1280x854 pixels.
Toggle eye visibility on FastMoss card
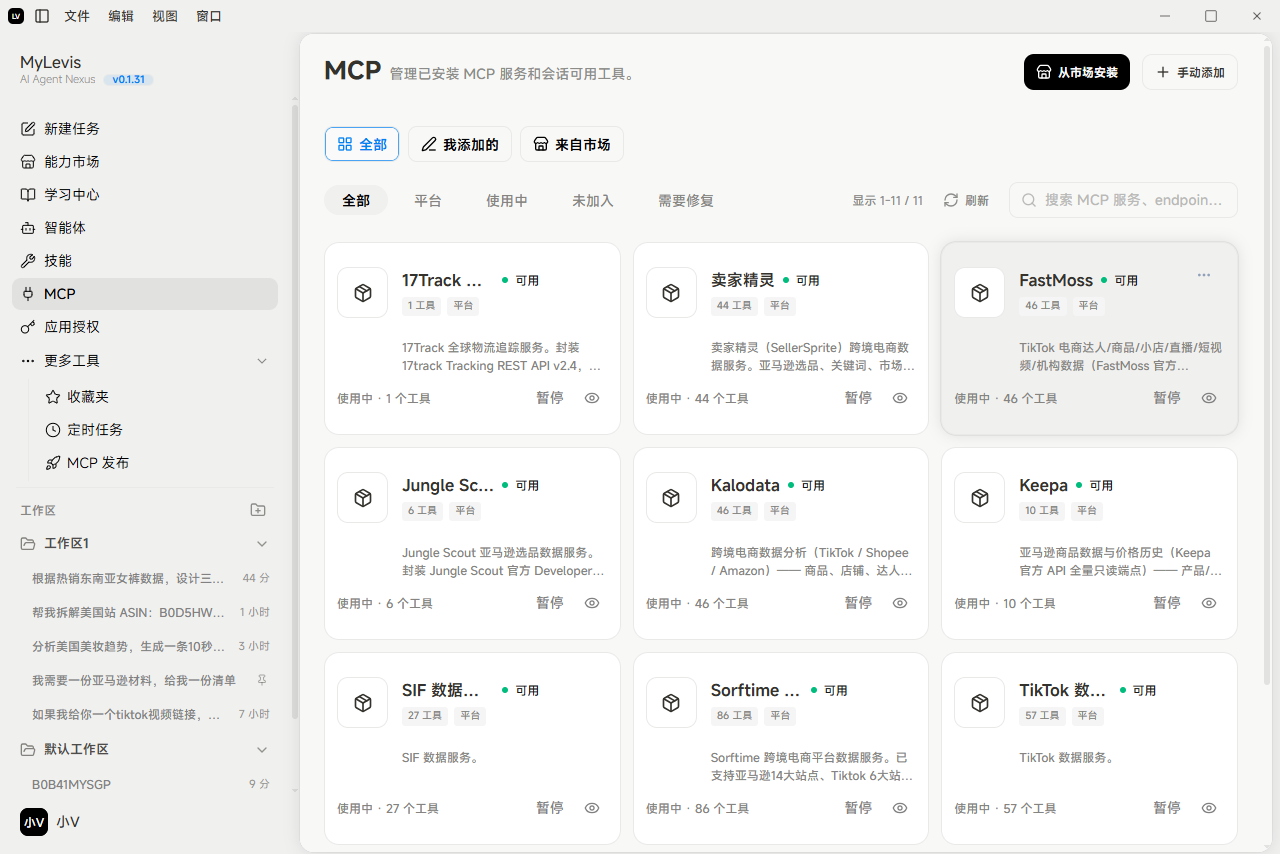tap(1209, 398)
